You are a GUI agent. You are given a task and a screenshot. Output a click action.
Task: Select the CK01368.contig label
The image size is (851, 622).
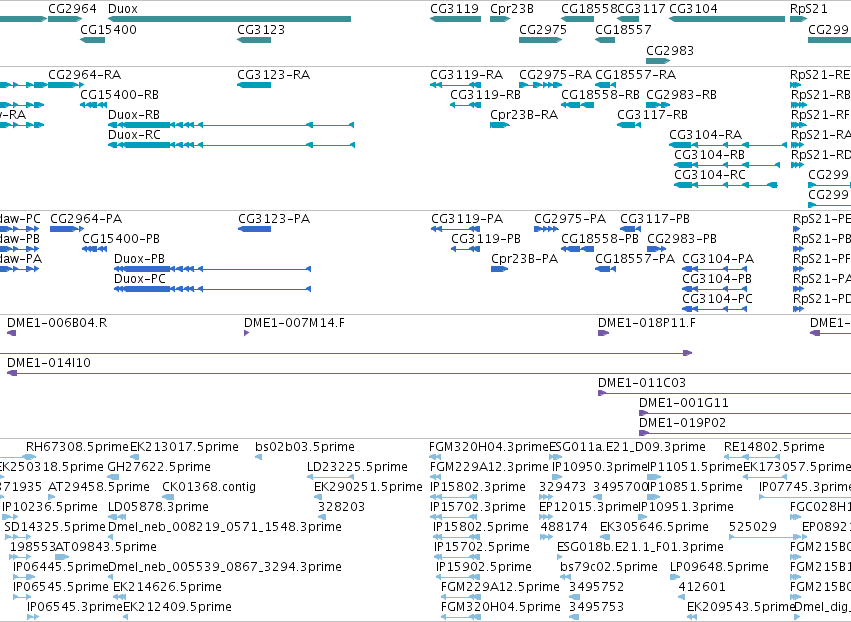click(209, 487)
